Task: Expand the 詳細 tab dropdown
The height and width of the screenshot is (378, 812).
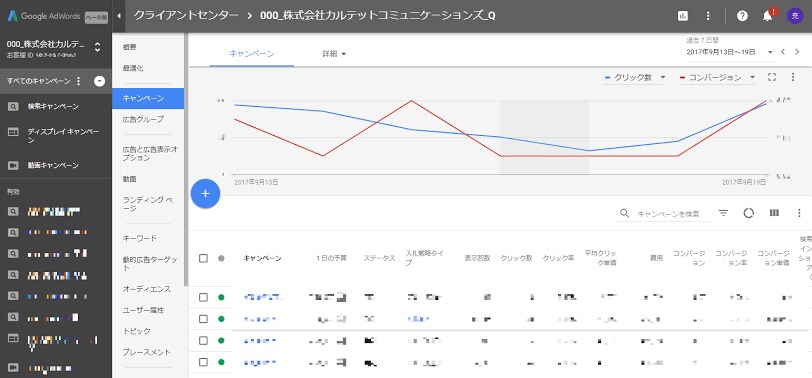Action: coord(334,54)
